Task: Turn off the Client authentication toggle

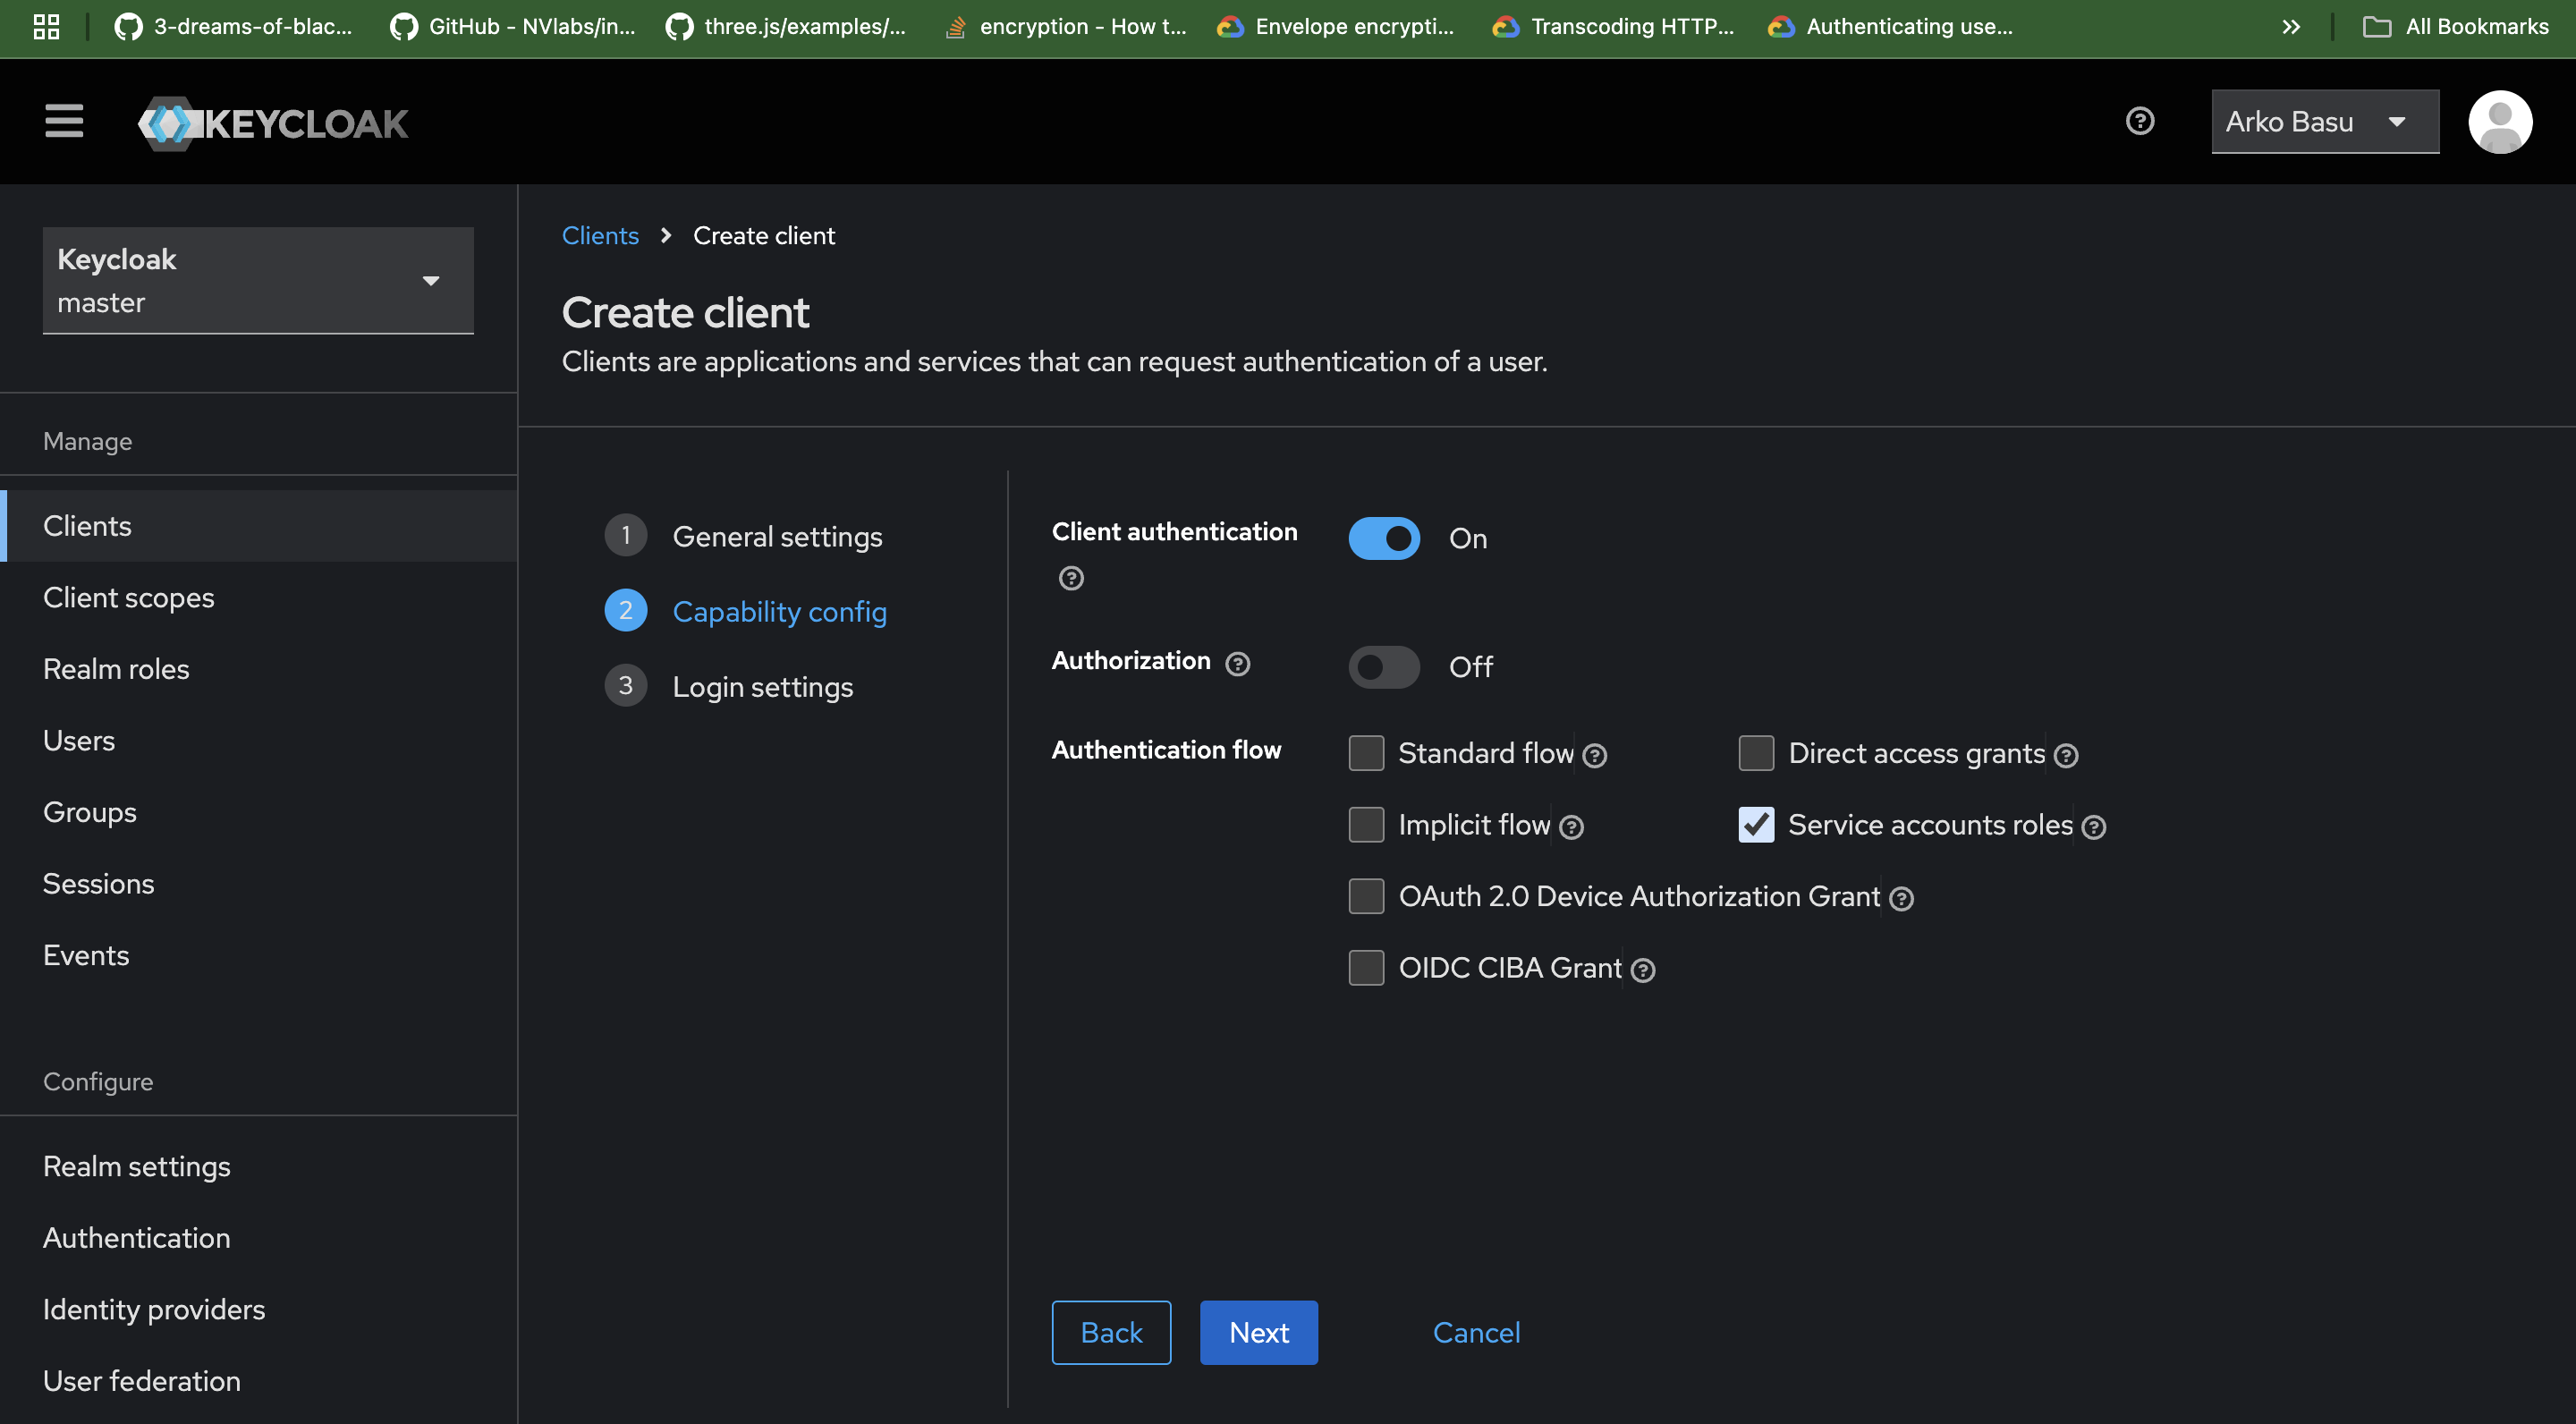Action: point(1383,538)
